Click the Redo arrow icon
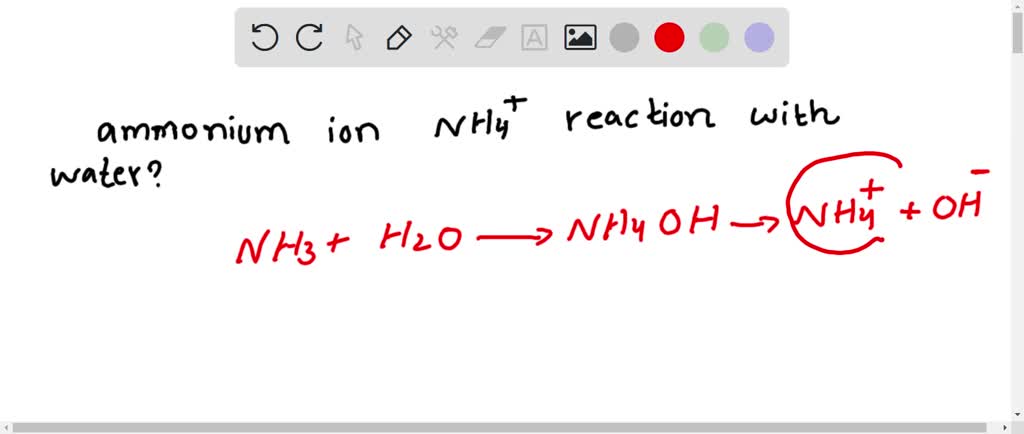Screen dimensions: 1024x434 (x=309, y=38)
